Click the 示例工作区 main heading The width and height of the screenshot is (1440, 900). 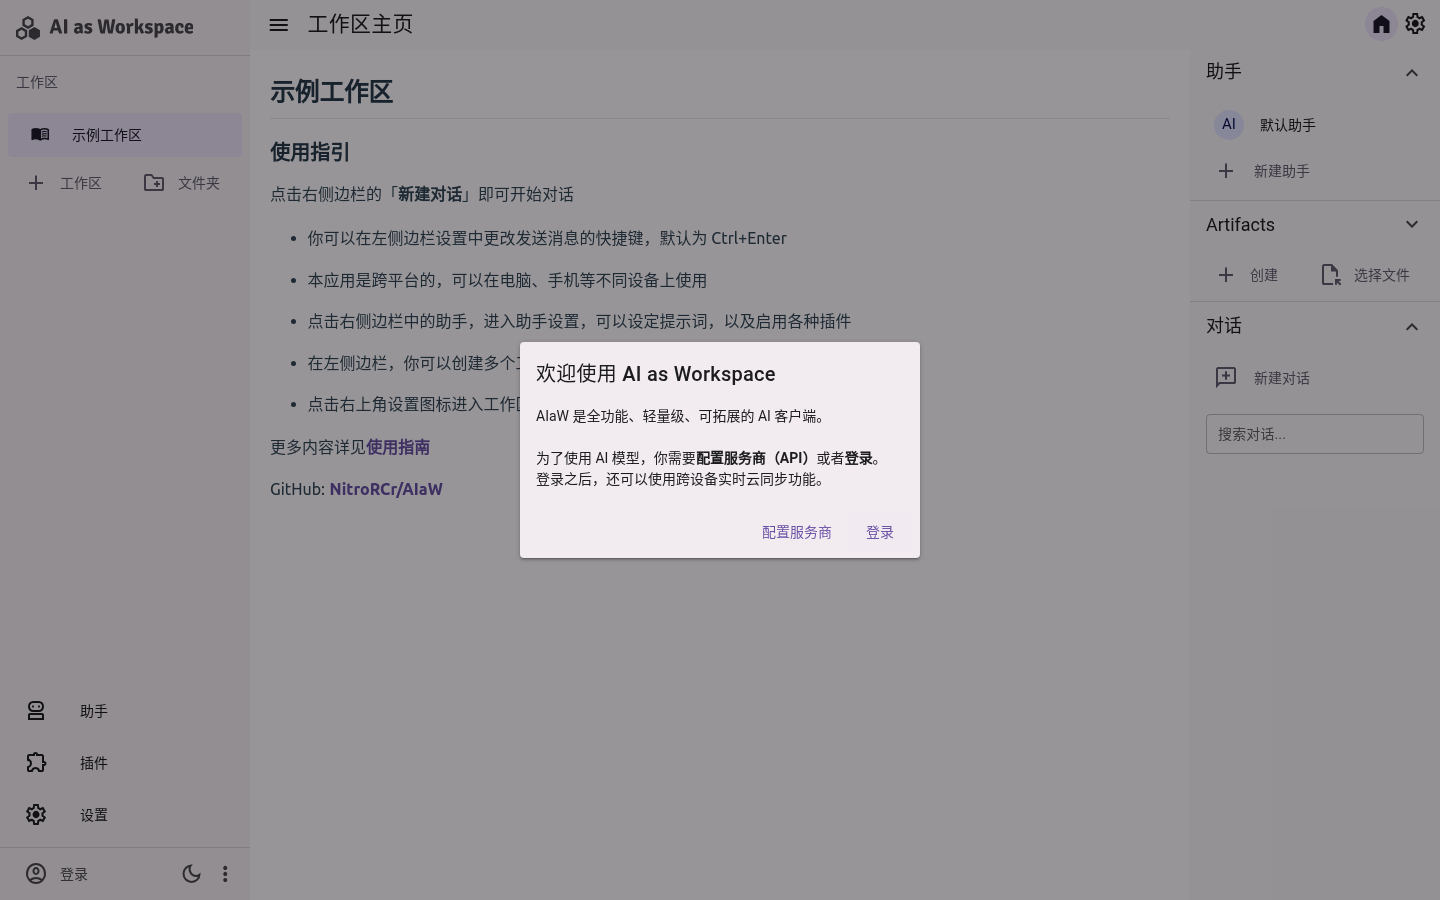point(331,92)
